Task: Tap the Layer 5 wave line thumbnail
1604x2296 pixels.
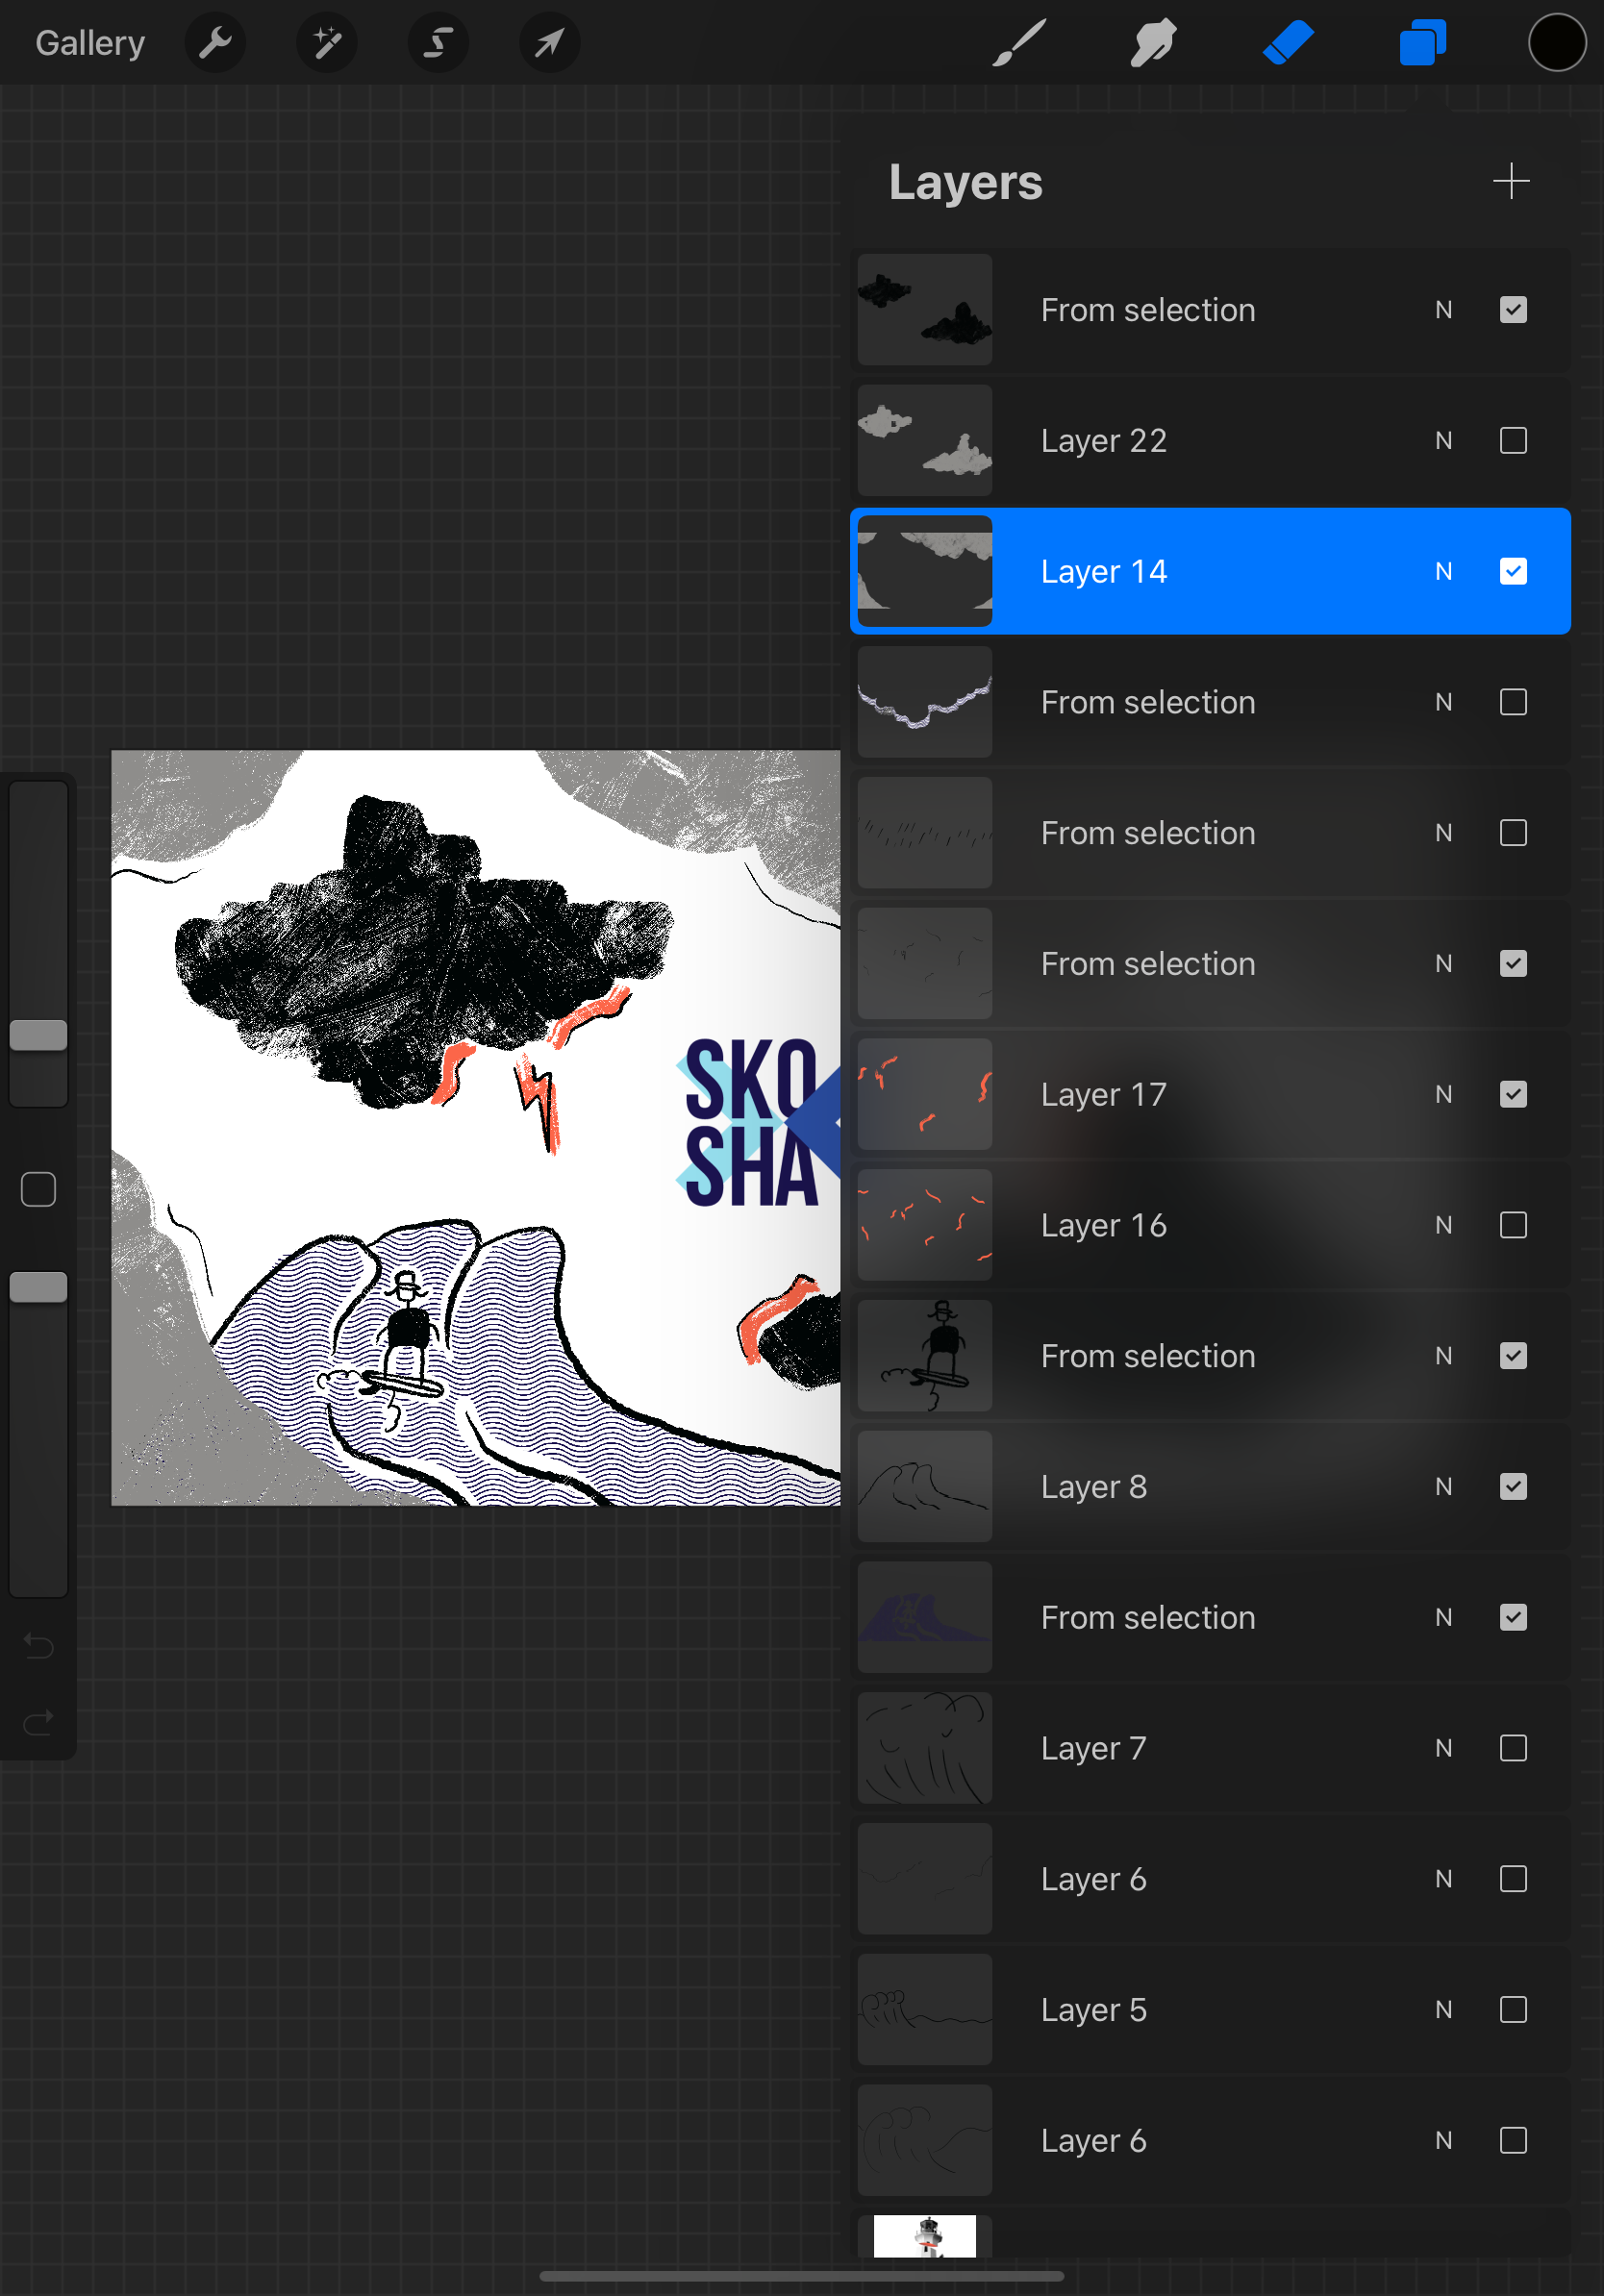Action: click(x=925, y=2010)
